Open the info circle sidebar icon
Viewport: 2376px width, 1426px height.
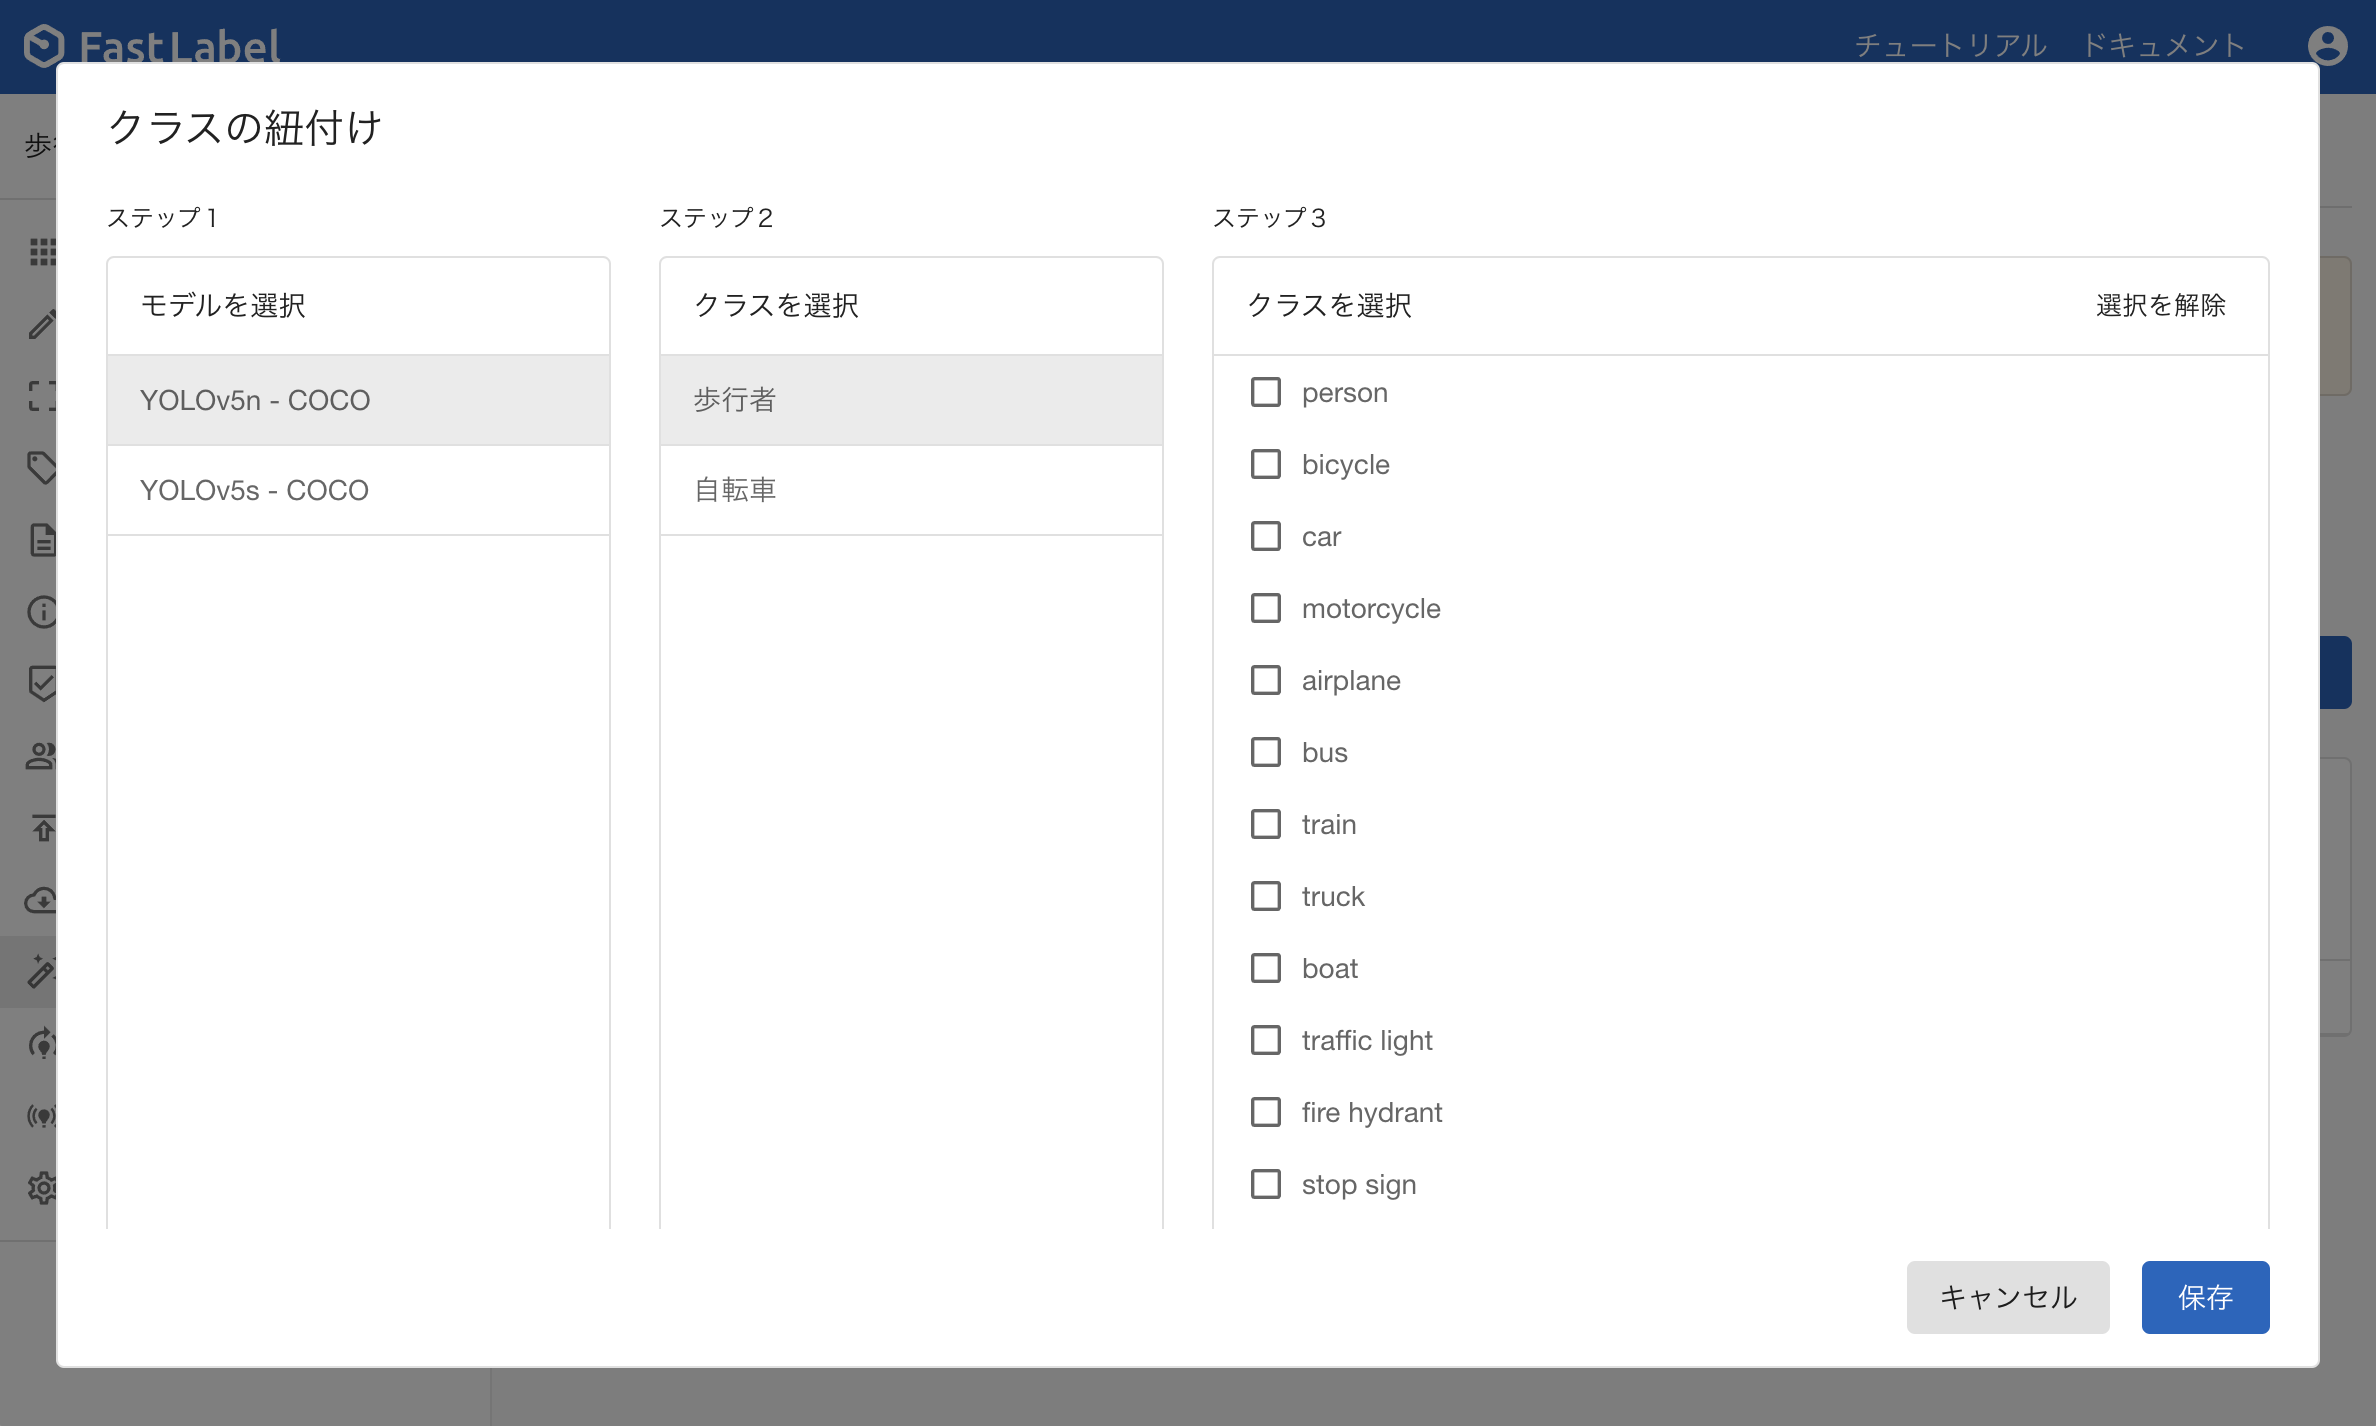[42, 611]
